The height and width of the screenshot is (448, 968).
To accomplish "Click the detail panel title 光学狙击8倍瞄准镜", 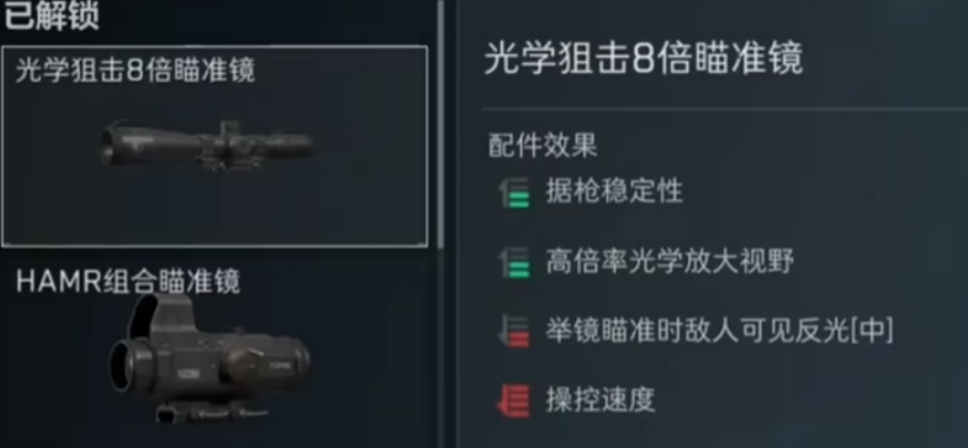I will click(x=643, y=59).
